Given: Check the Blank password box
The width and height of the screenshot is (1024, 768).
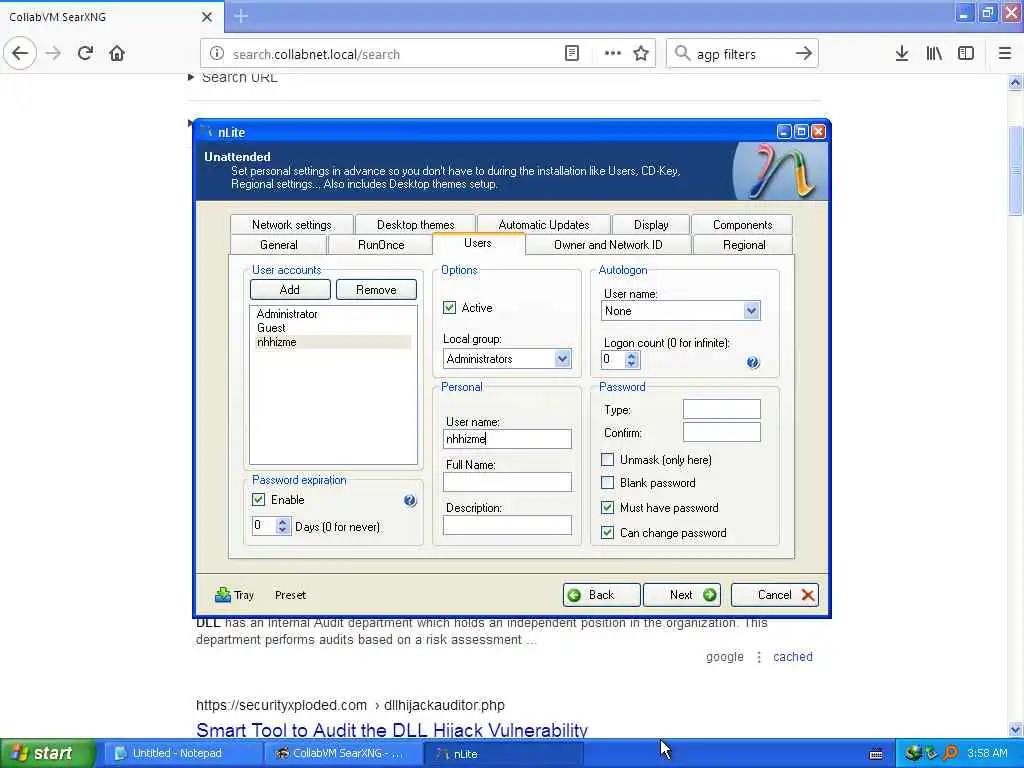Looking at the screenshot, I should click(607, 483).
